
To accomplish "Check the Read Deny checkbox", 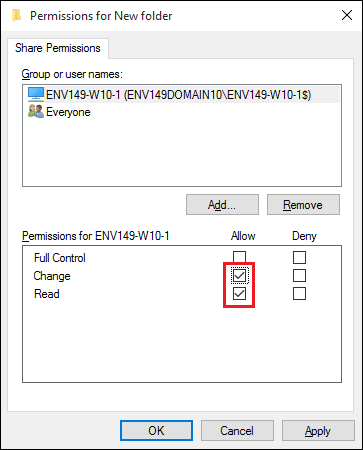I will click(x=299, y=294).
